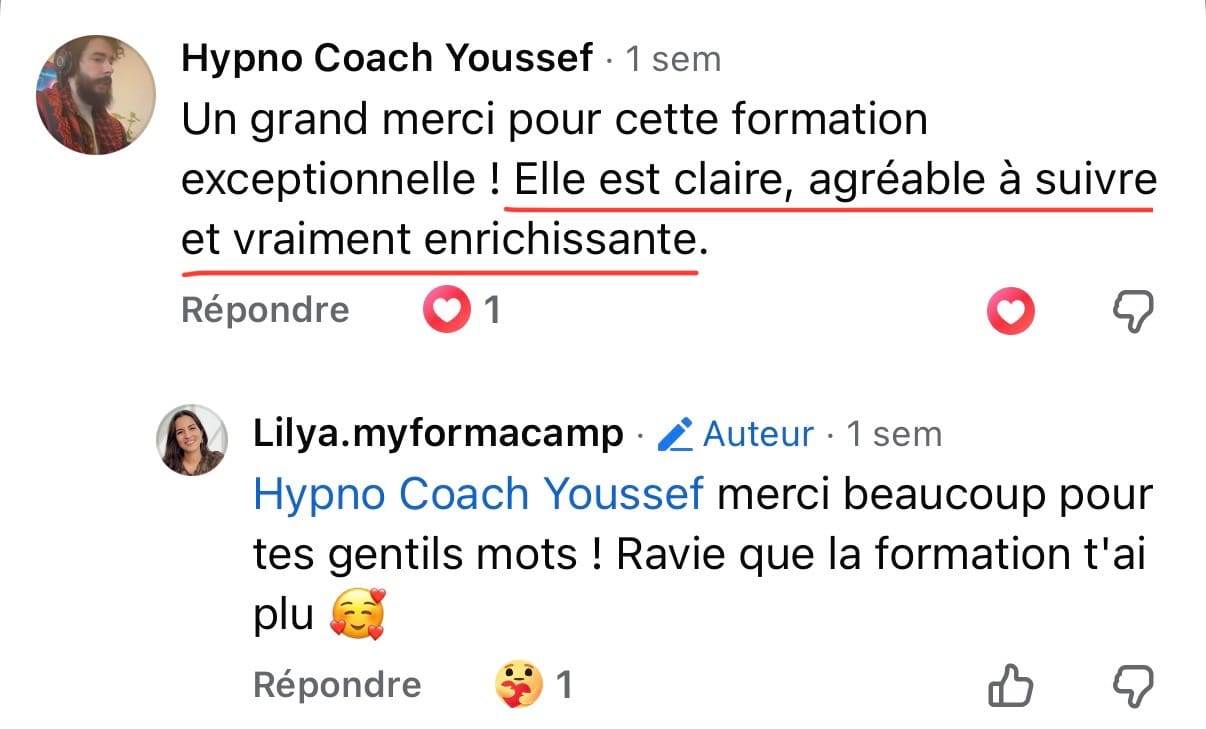Click the timestamp on Youssef's comment
The width and height of the screenshot is (1206, 729).
pos(672,59)
